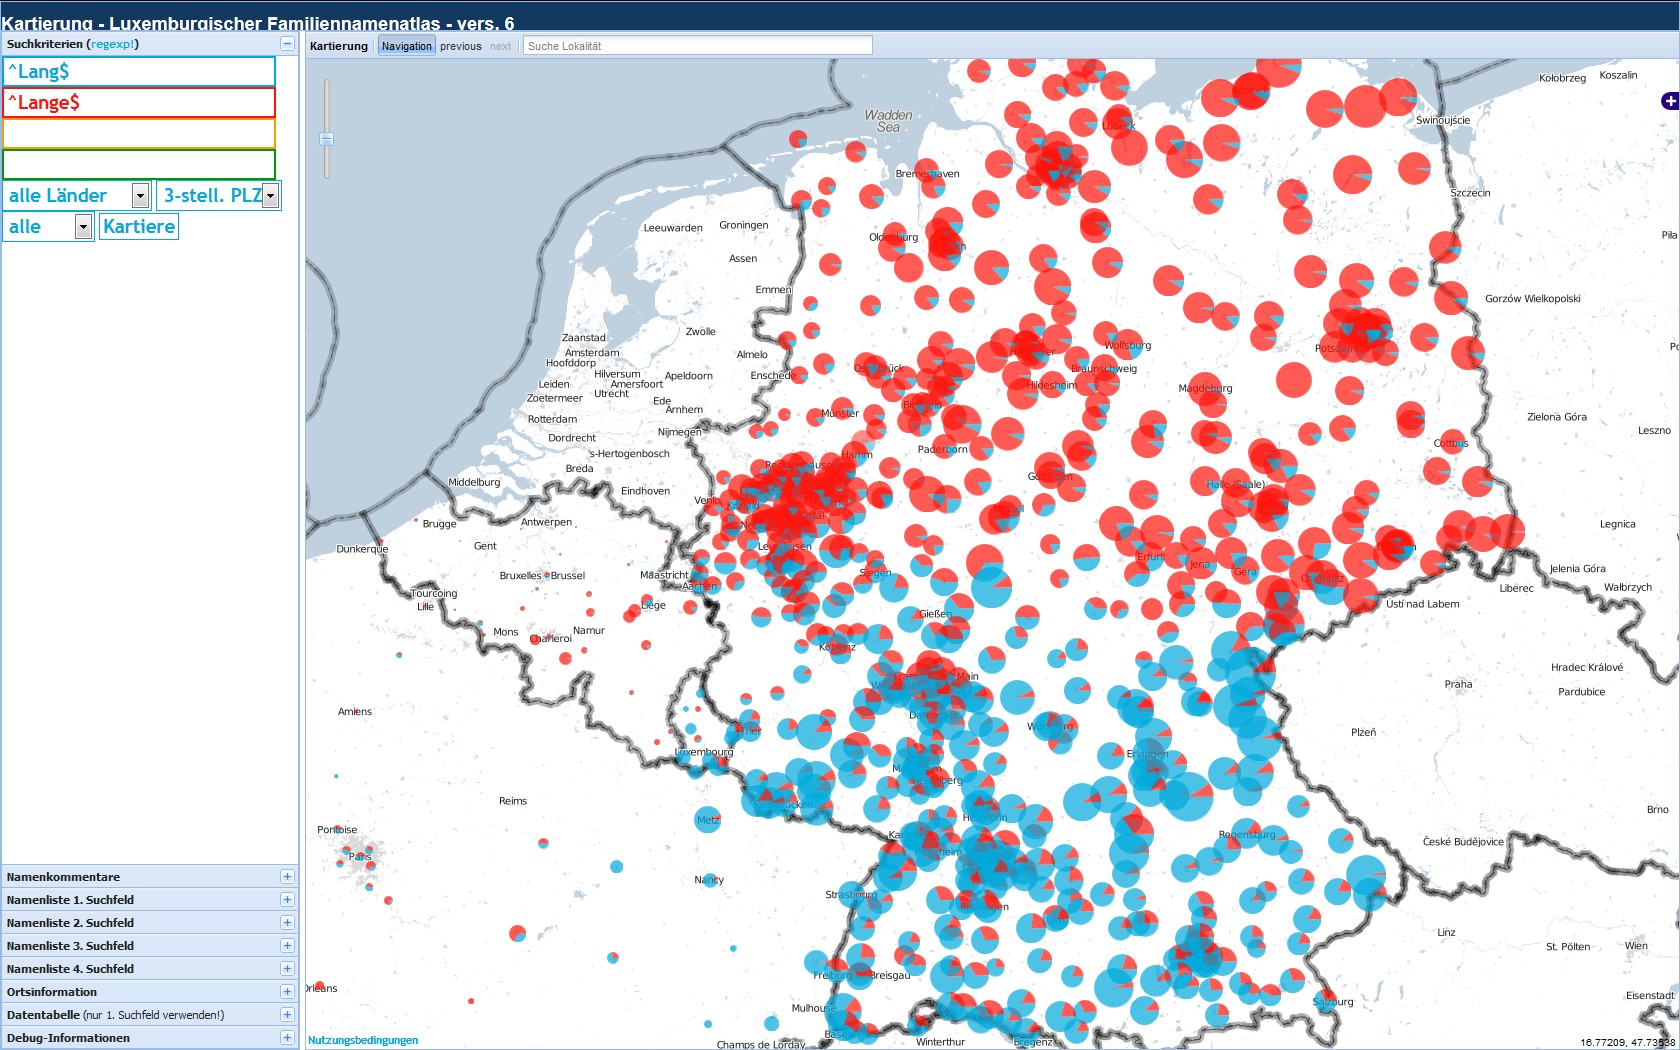Click the 'previous' map view item
This screenshot has height=1050, width=1680.
pos(460,46)
